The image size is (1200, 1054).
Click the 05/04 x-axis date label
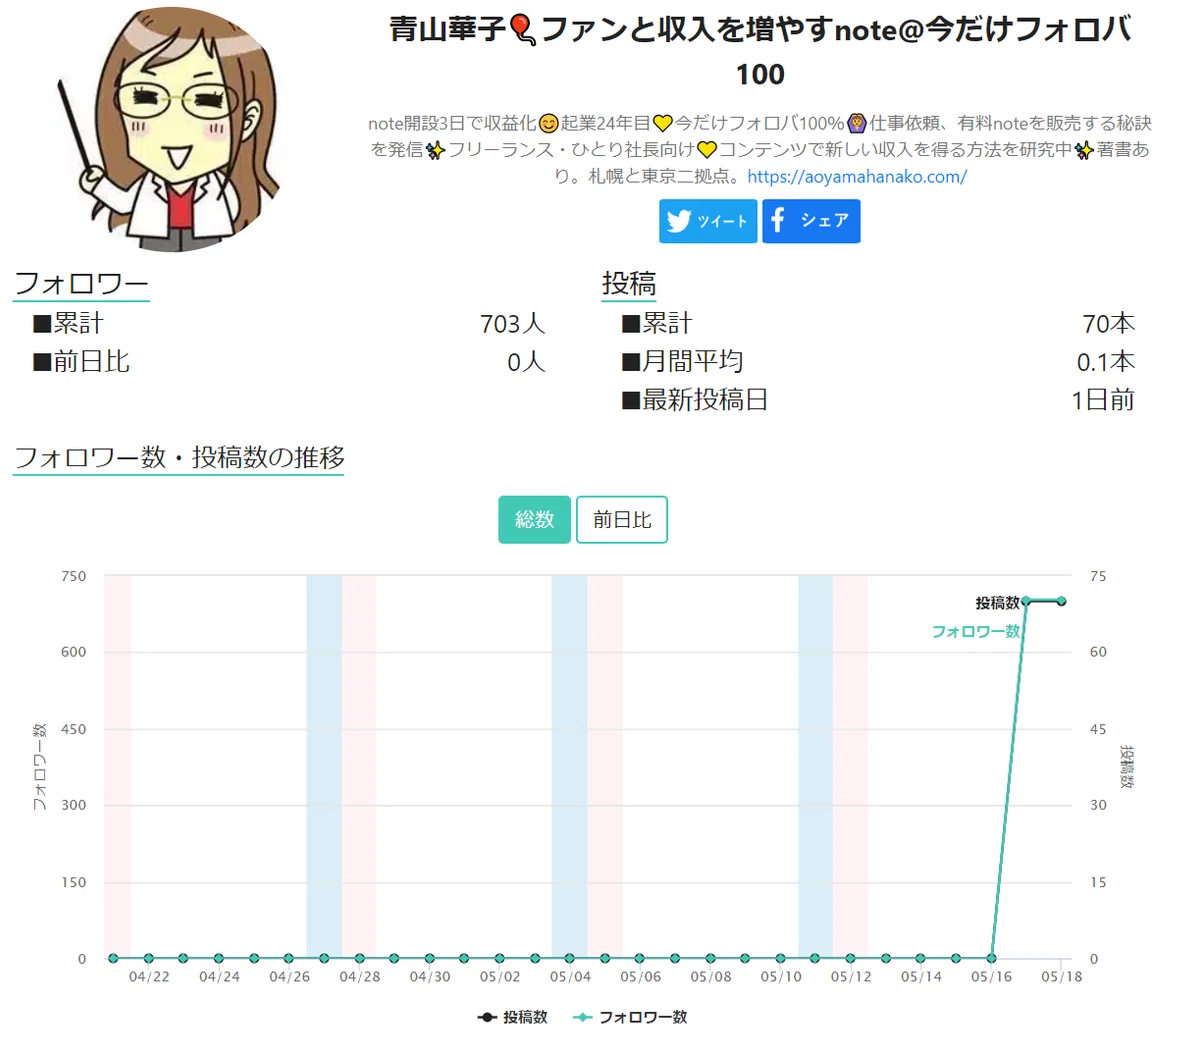click(x=570, y=977)
